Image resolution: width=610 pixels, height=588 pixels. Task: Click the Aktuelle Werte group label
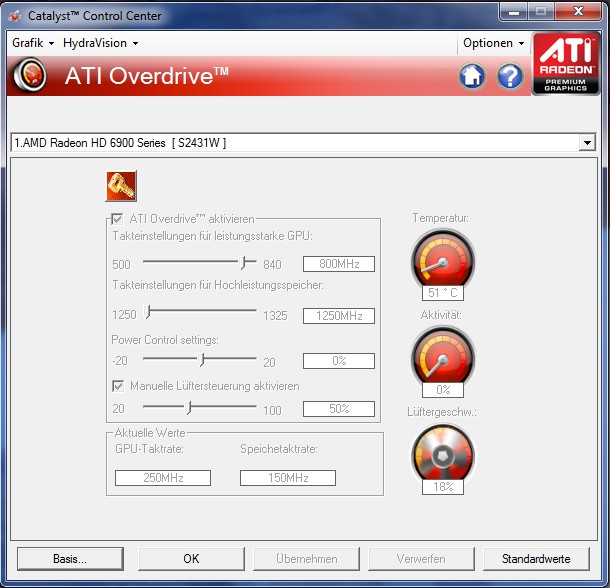[x=150, y=433]
